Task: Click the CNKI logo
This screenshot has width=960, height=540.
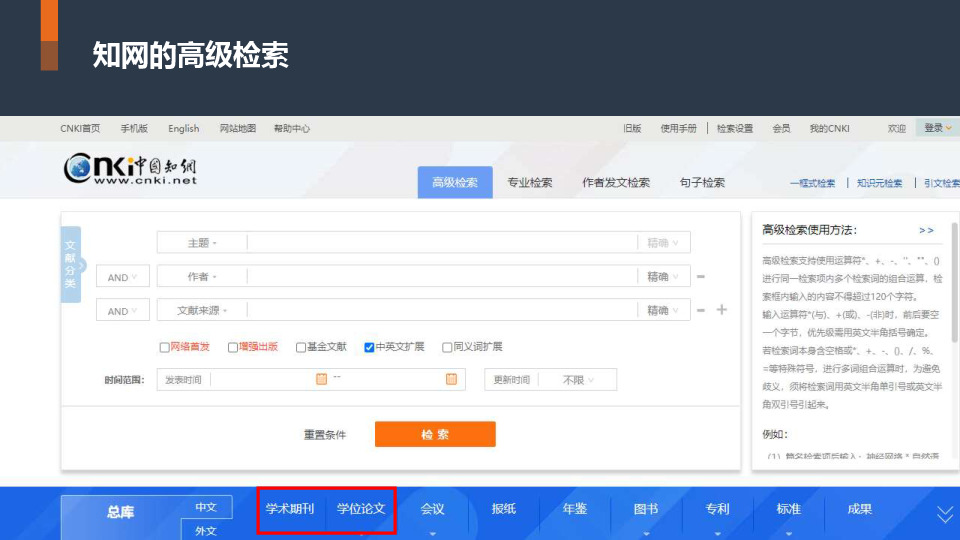Action: coord(130,168)
